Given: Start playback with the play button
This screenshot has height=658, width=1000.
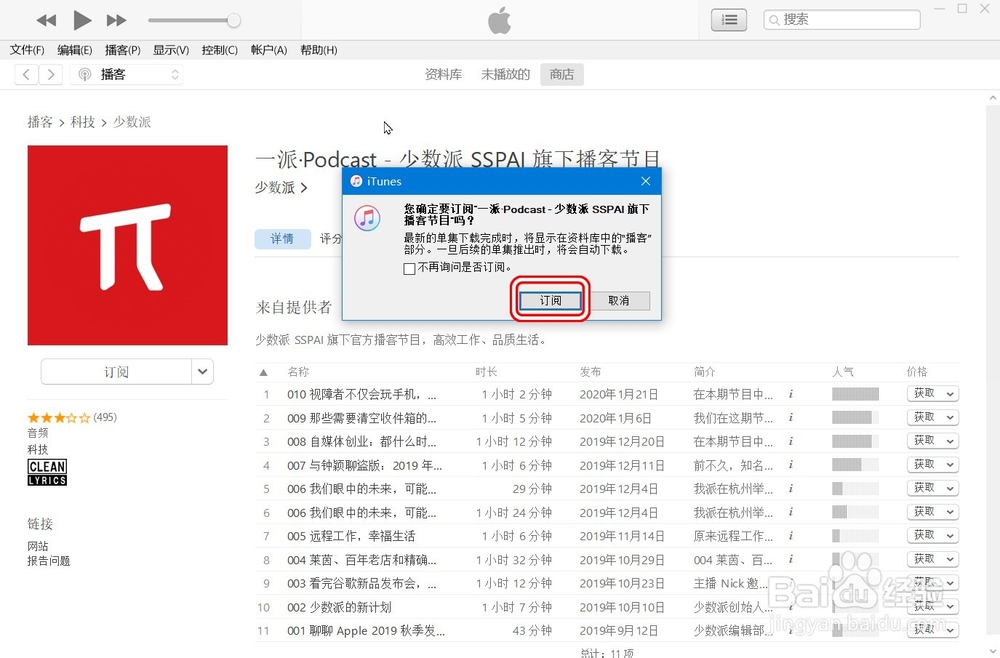Looking at the screenshot, I should pyautogui.click(x=82, y=20).
